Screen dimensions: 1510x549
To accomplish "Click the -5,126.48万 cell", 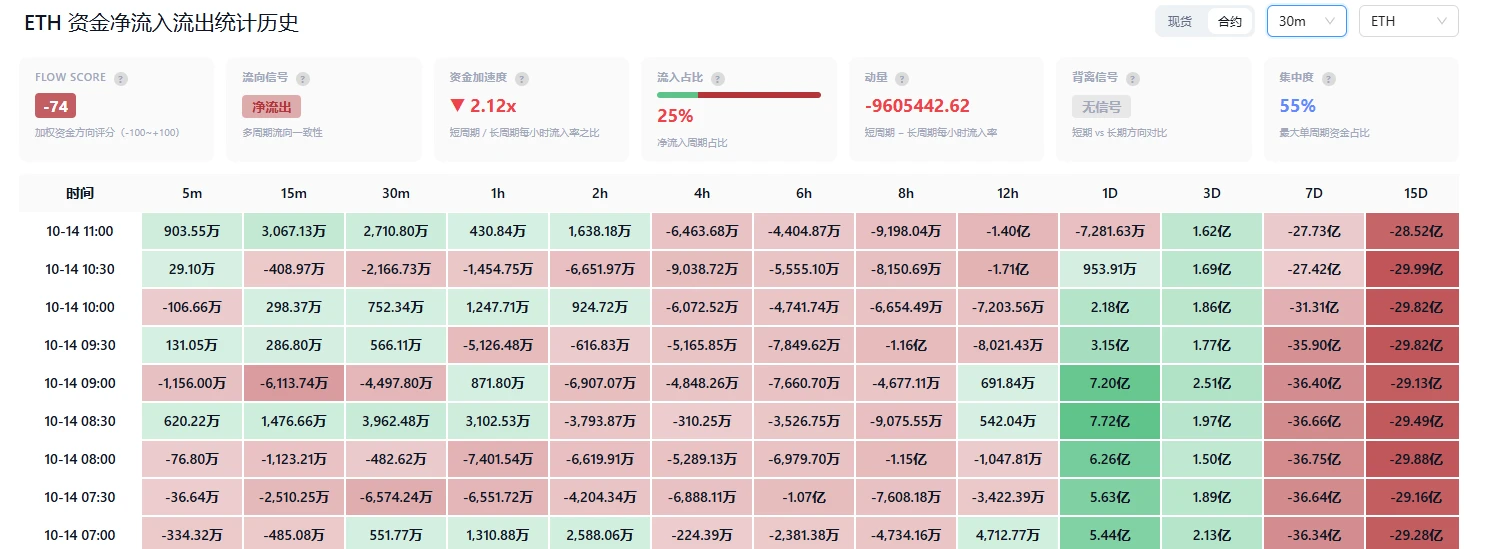I will [498, 345].
